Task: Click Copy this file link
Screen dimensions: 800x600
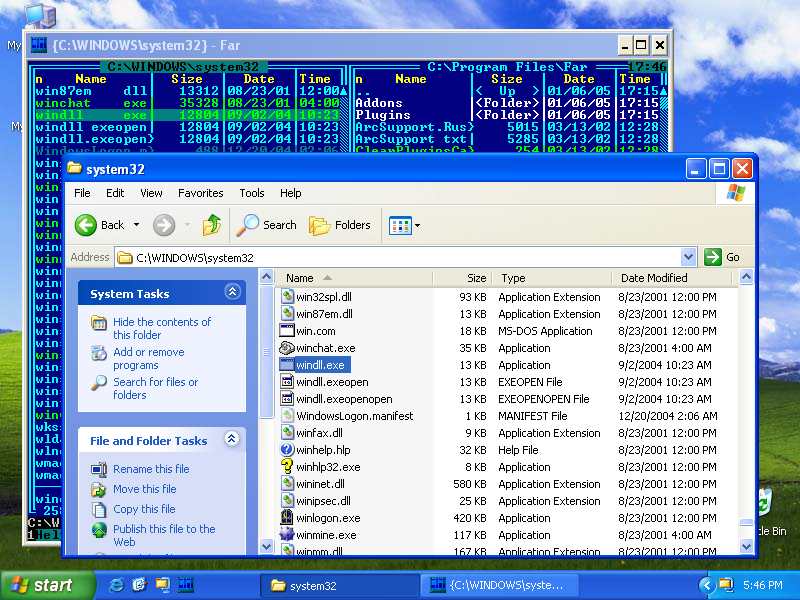Action: pos(144,509)
